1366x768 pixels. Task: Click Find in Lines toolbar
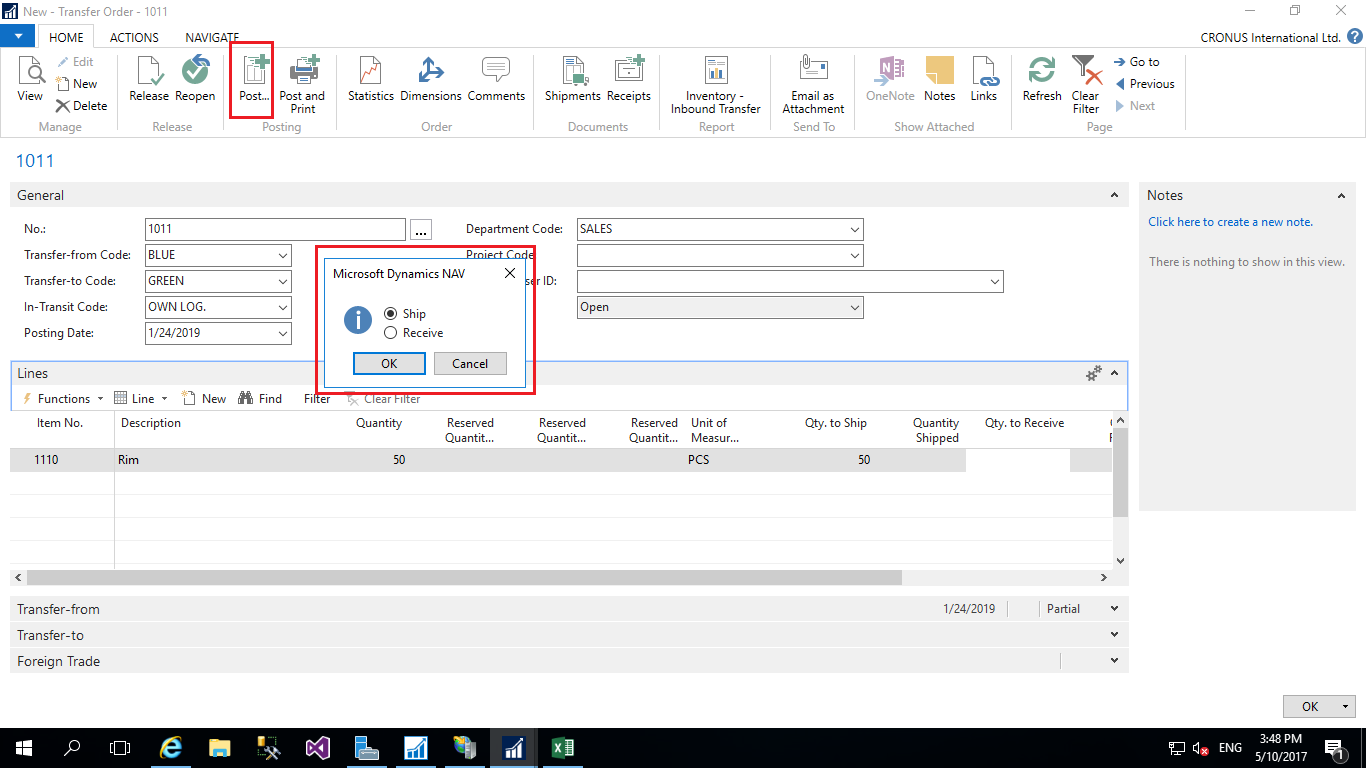(x=260, y=398)
